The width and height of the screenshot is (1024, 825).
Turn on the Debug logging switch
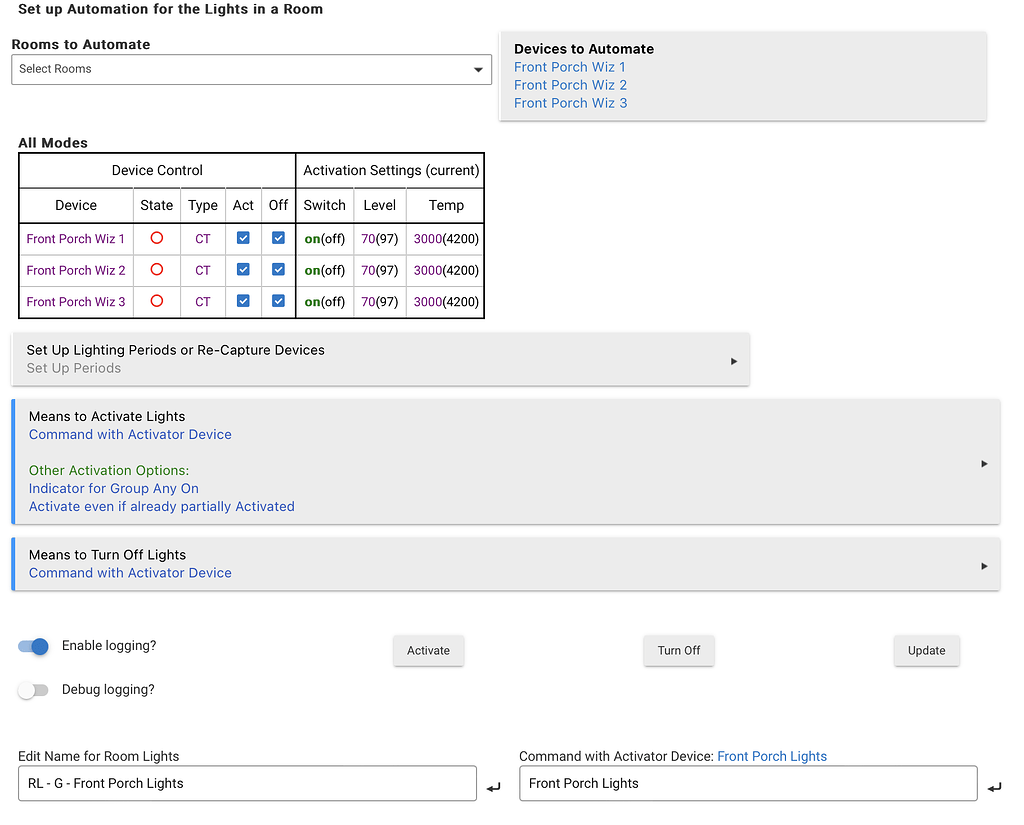click(33, 690)
